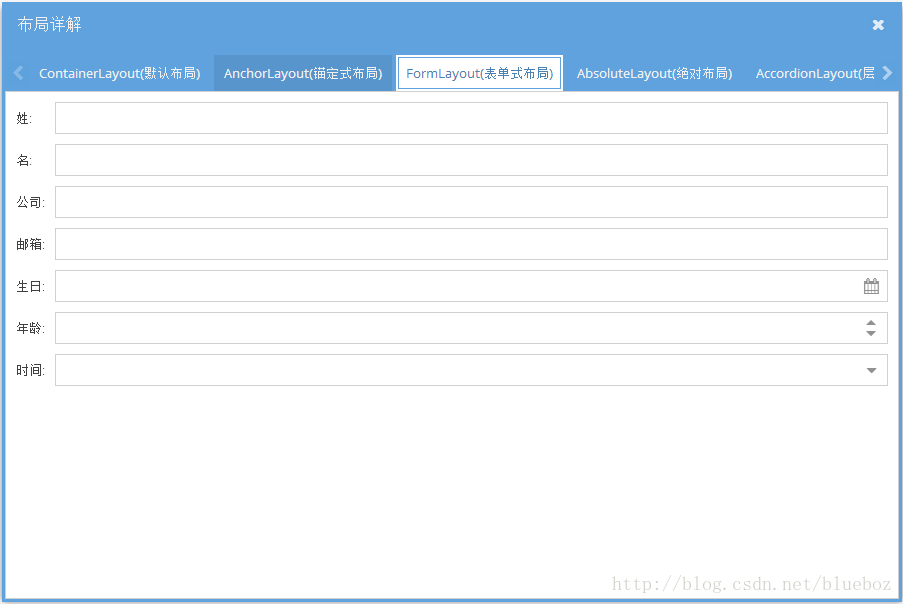903x604 pixels.
Task: Close the 布局详解 window
Action: 878,25
